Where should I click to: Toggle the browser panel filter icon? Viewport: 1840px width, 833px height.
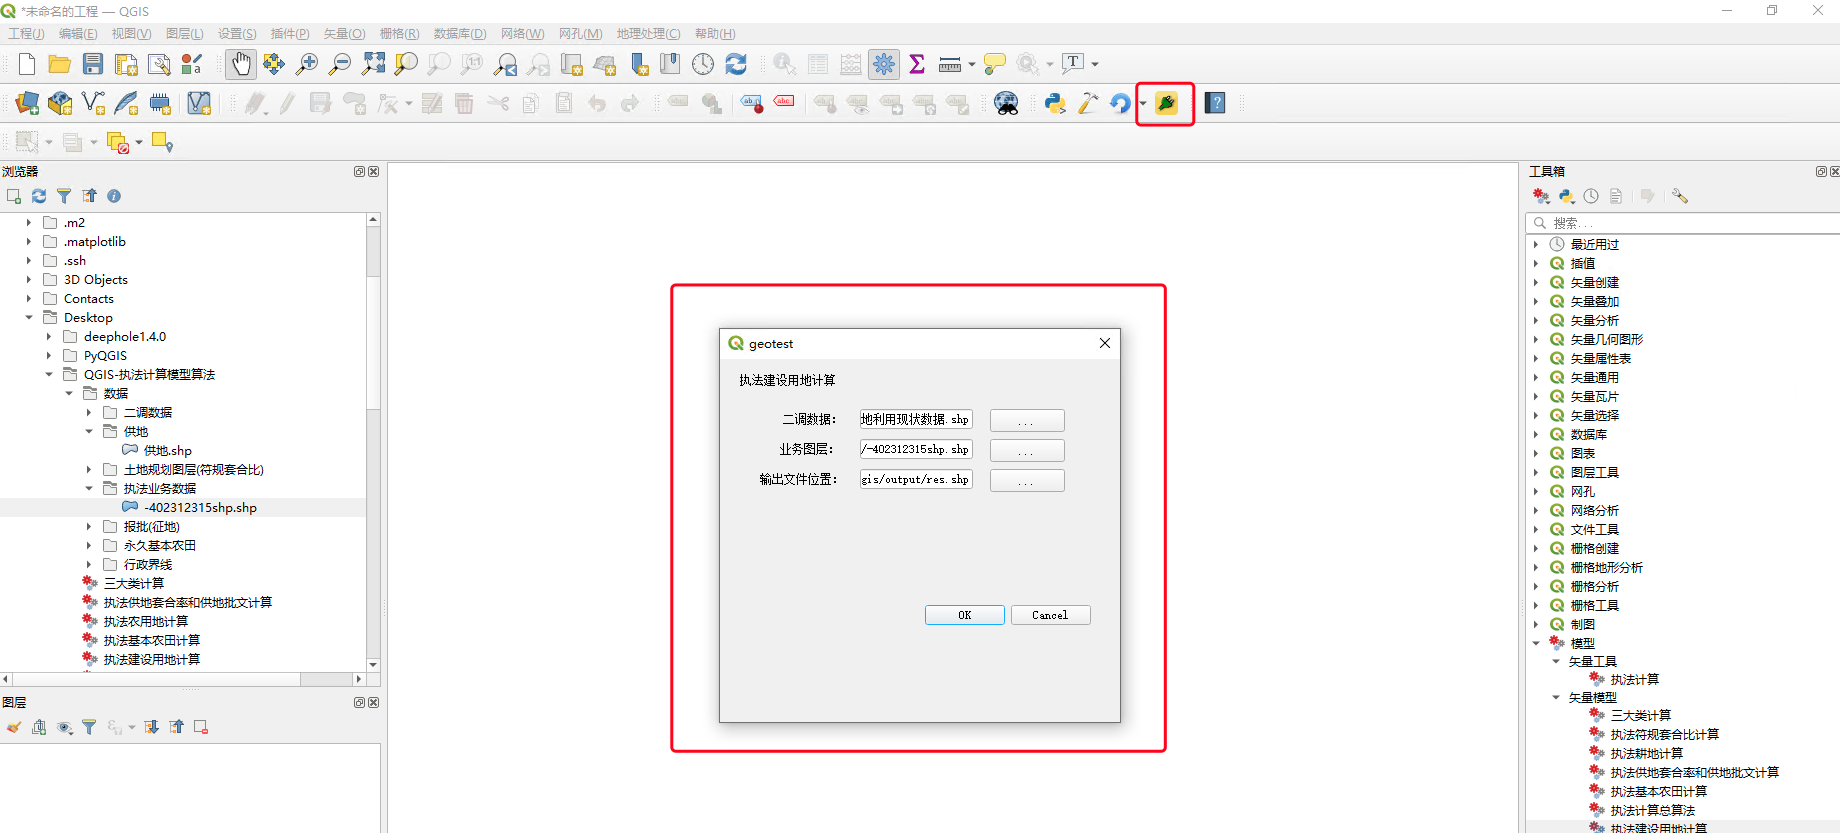coord(64,196)
